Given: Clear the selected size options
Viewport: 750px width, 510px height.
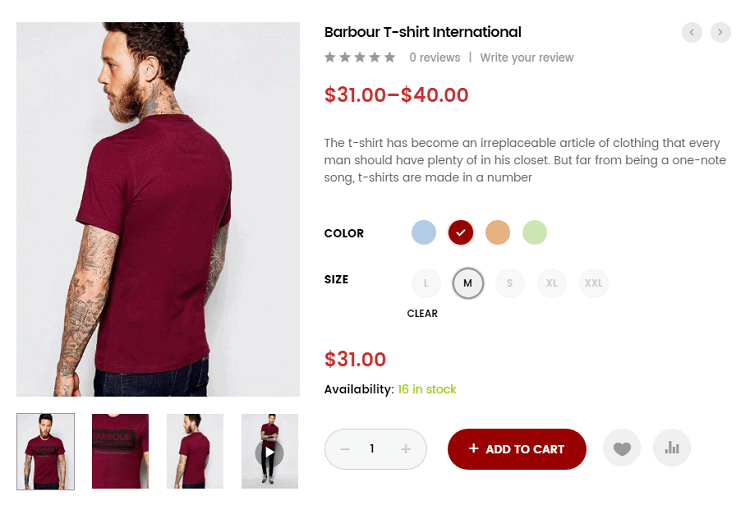Looking at the screenshot, I should 422,313.
